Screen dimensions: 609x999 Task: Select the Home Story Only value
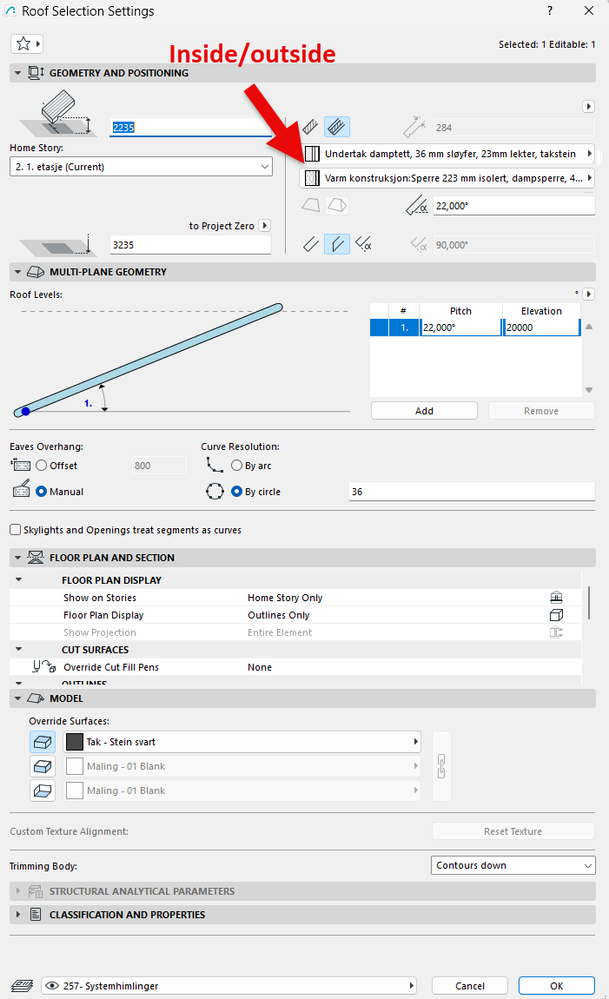pyautogui.click(x=285, y=598)
